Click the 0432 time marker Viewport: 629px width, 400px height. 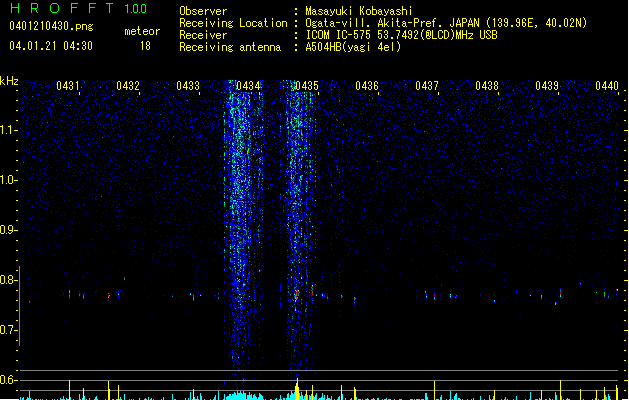point(128,86)
